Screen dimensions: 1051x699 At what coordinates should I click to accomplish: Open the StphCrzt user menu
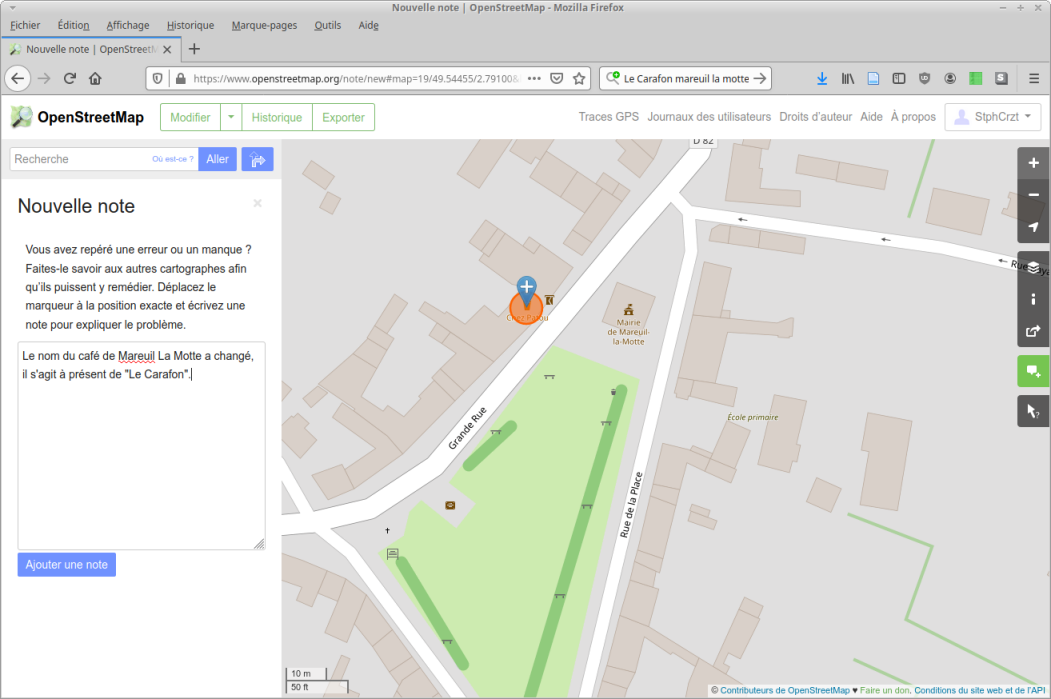(x=992, y=117)
